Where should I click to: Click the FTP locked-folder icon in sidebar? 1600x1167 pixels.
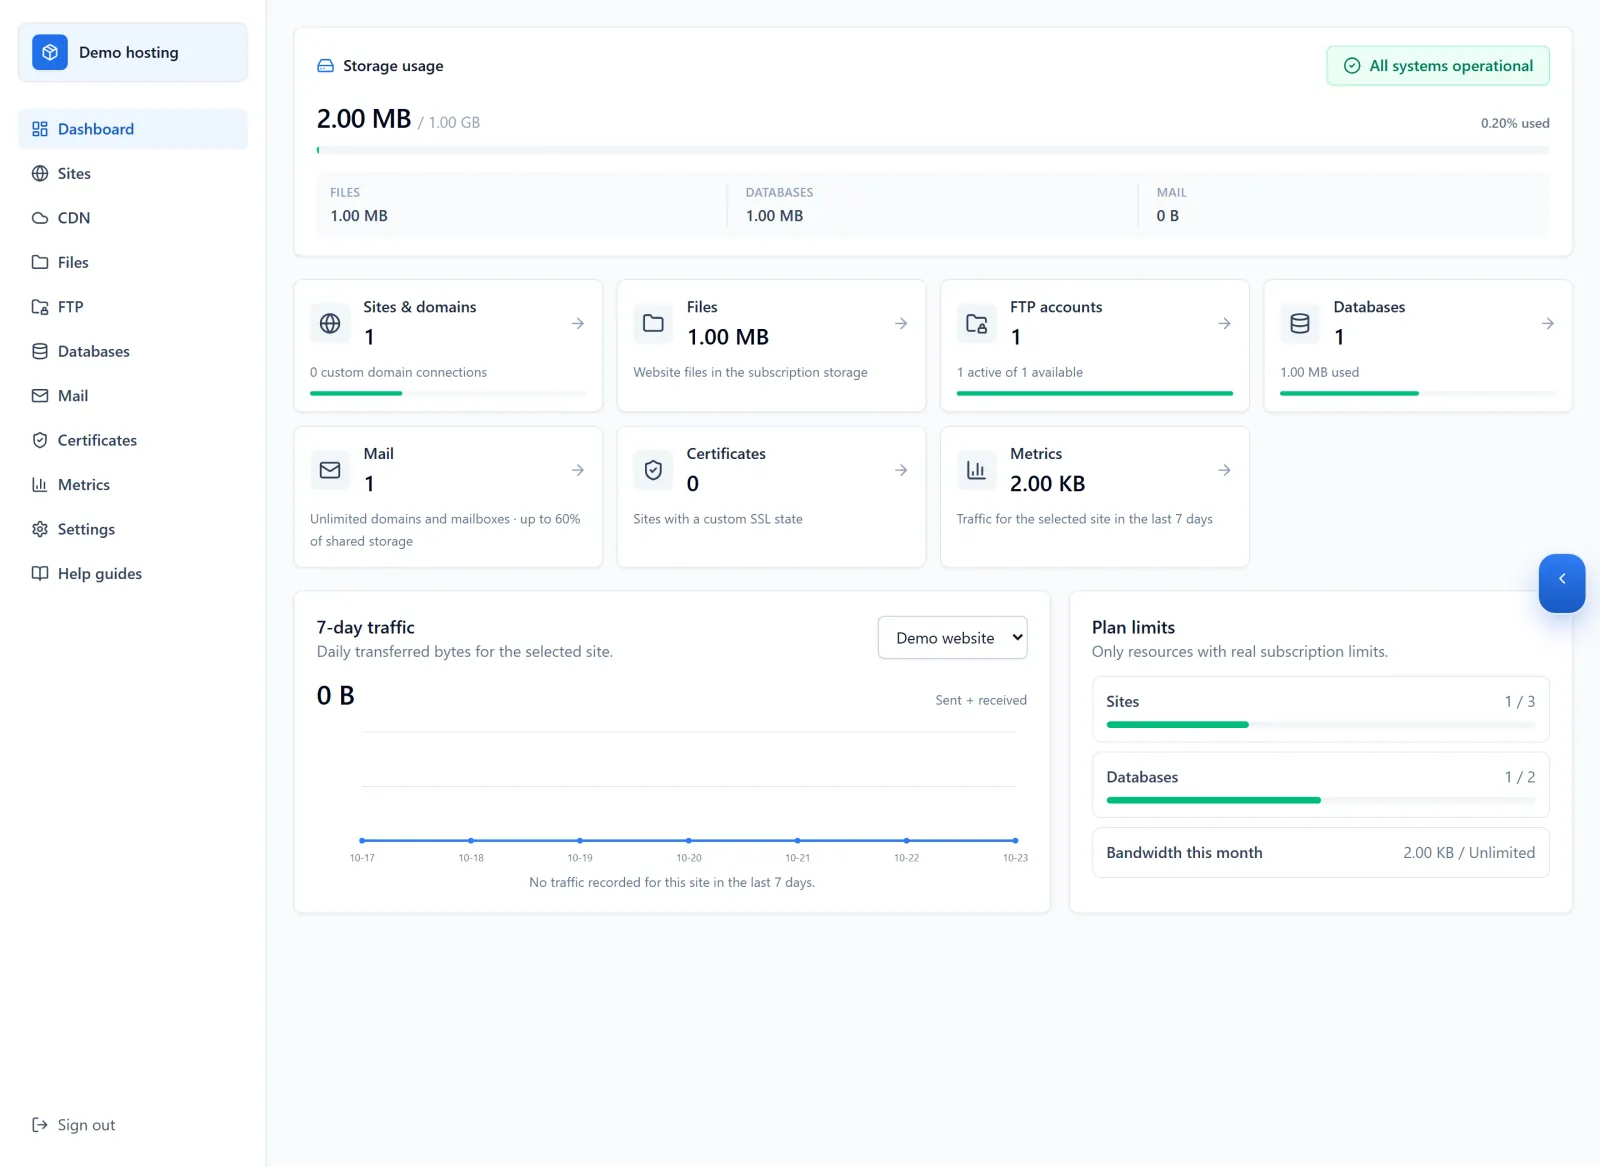coord(40,307)
